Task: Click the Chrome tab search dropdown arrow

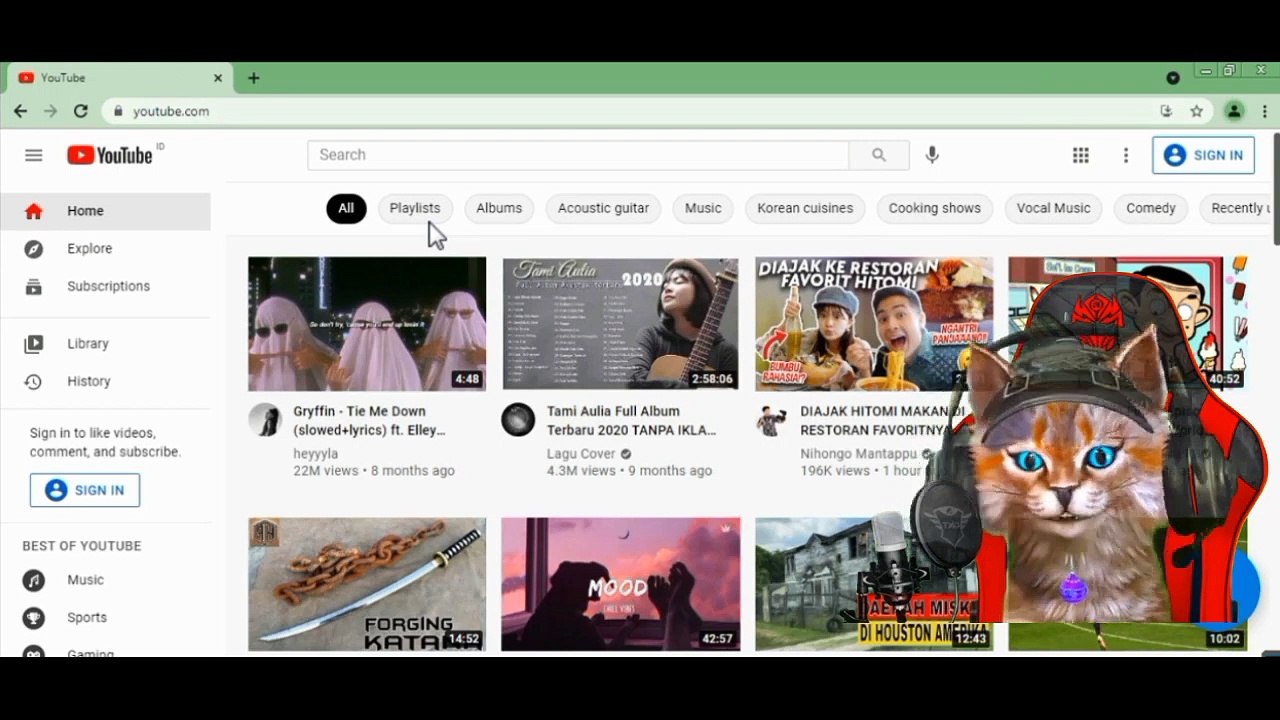Action: (x=1173, y=78)
